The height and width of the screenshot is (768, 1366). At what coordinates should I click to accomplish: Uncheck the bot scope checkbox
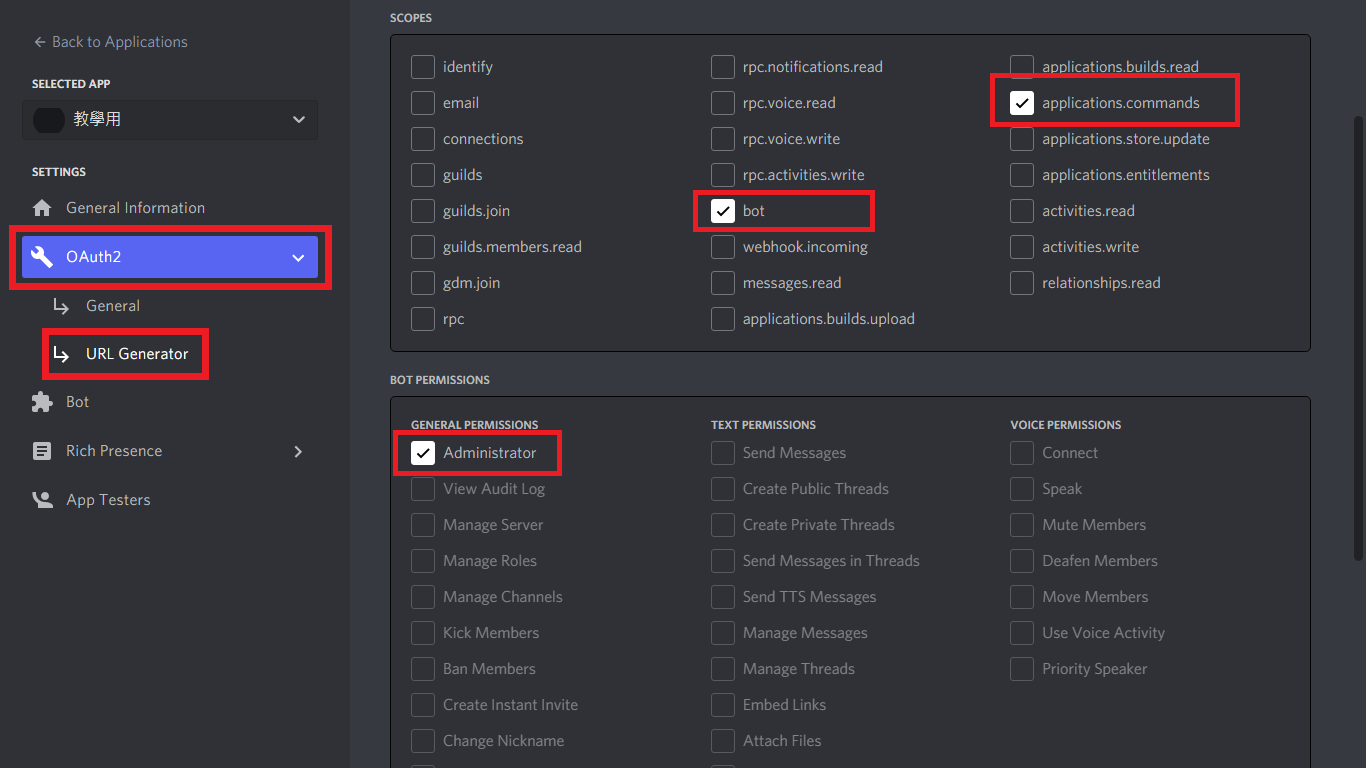[722, 211]
